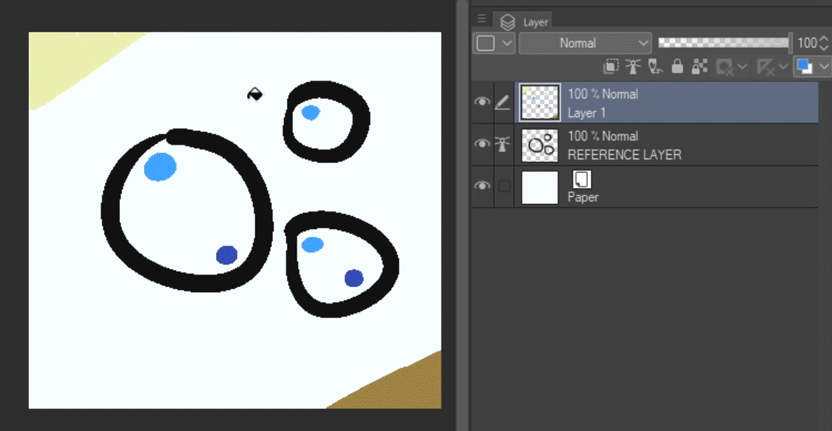Click '100 % Normal' on Layer 1 row
This screenshot has height=431, width=832.
[x=603, y=94]
